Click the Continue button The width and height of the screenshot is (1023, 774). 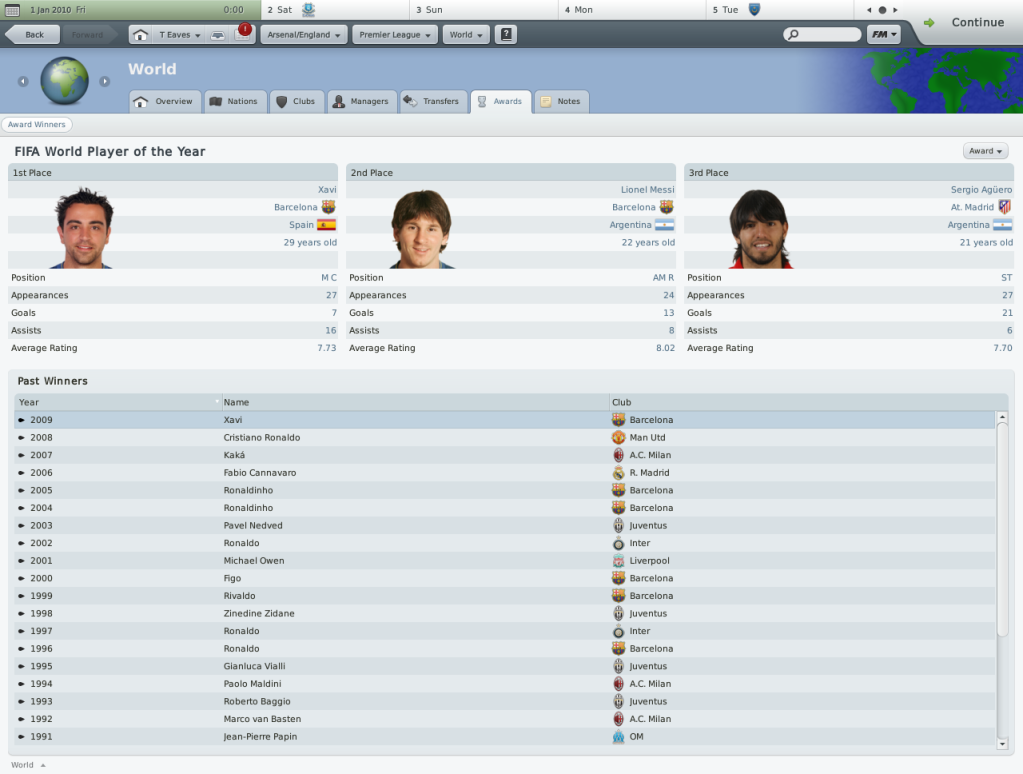point(966,22)
